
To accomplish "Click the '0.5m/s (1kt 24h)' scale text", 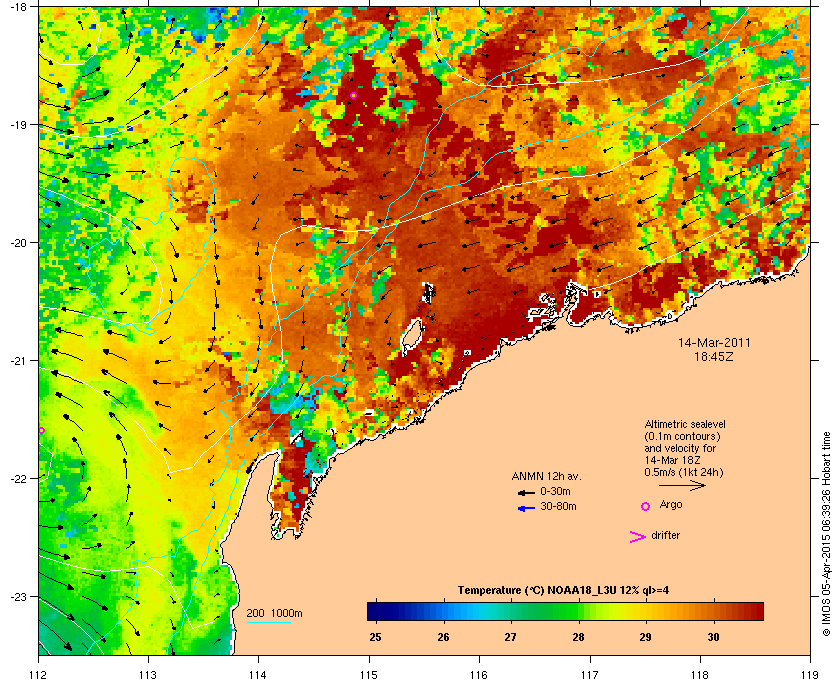I will pos(684,473).
